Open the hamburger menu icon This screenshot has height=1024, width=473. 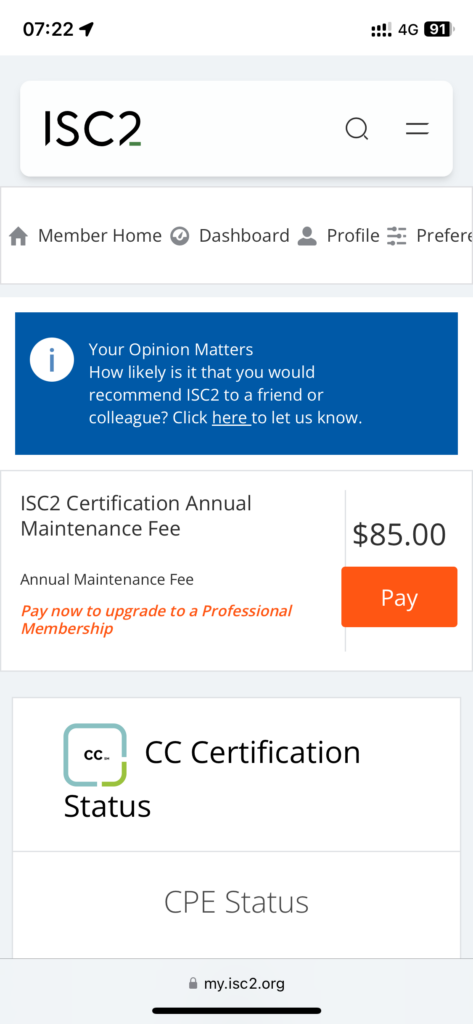pos(417,129)
